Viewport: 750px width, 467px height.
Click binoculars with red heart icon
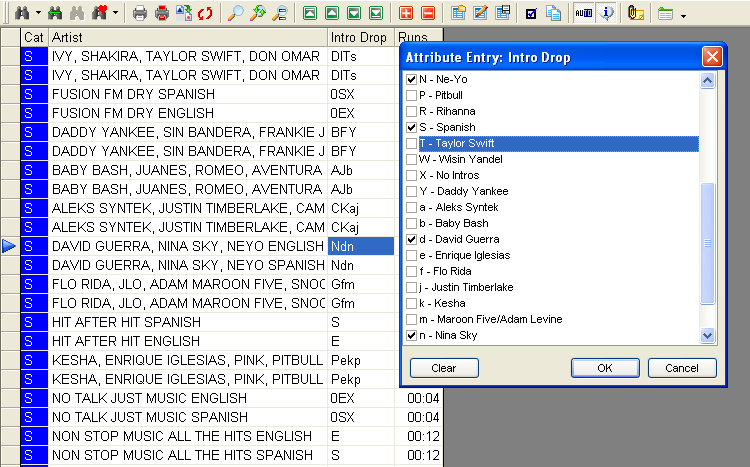[x=99, y=13]
